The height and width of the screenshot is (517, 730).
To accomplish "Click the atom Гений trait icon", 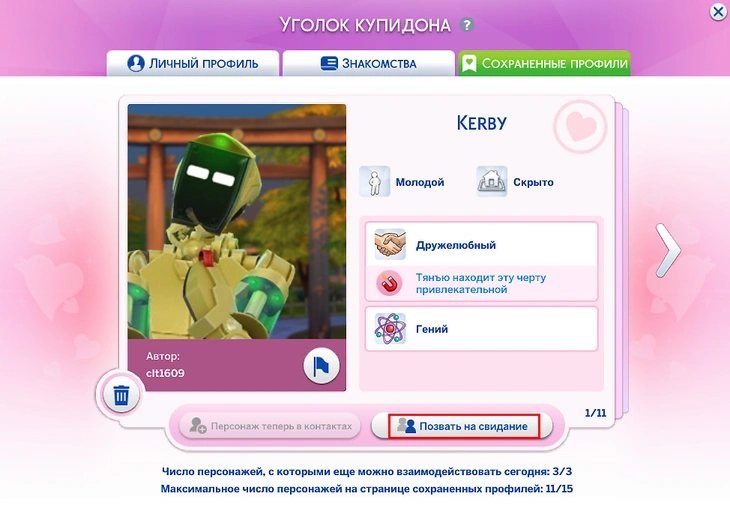I will tap(390, 328).
